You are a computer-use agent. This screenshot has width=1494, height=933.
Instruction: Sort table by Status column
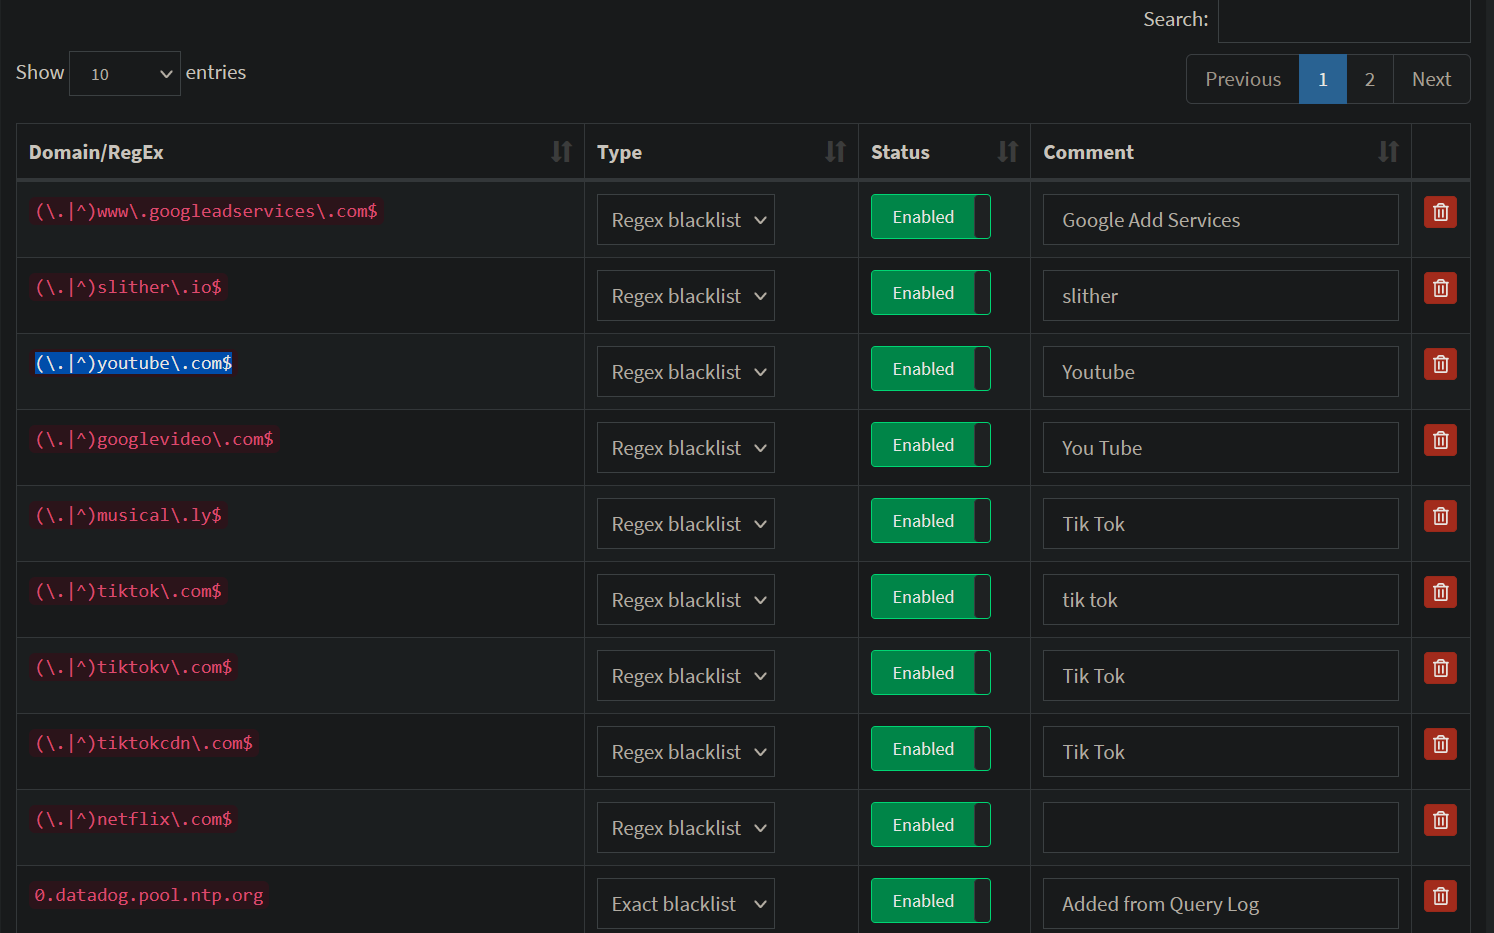[x=944, y=152]
